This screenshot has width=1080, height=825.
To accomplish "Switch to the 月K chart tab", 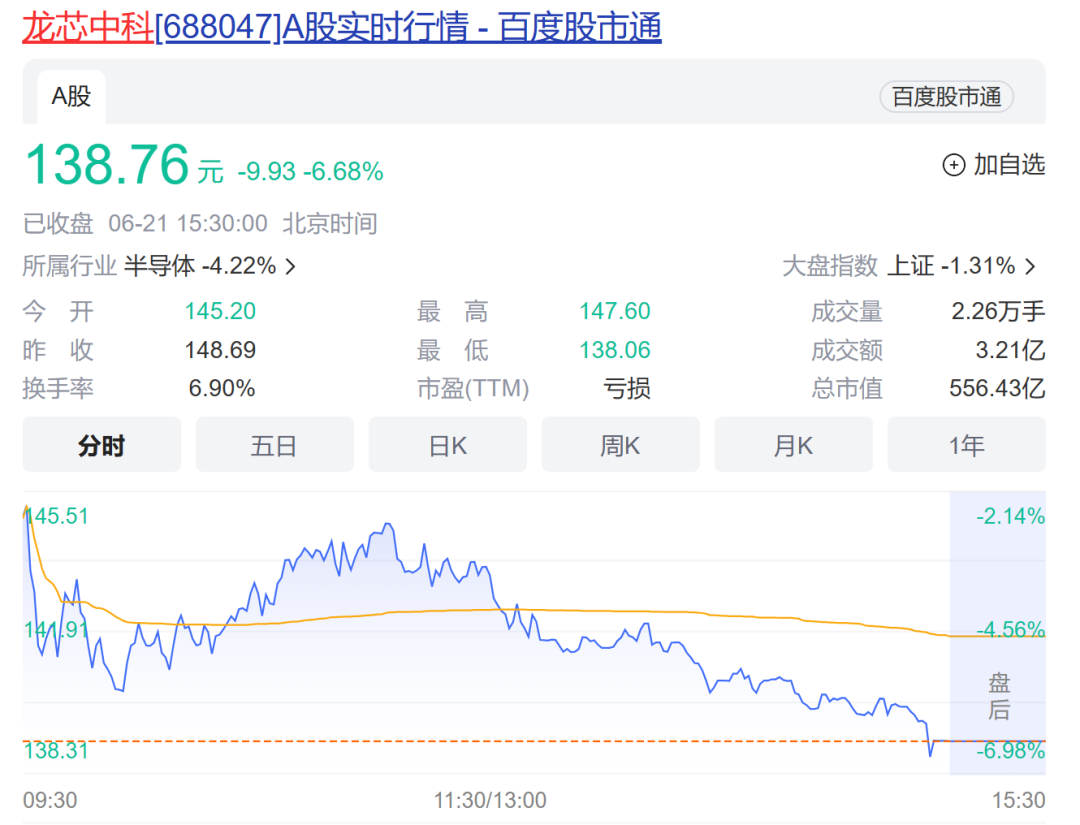I will [793, 445].
